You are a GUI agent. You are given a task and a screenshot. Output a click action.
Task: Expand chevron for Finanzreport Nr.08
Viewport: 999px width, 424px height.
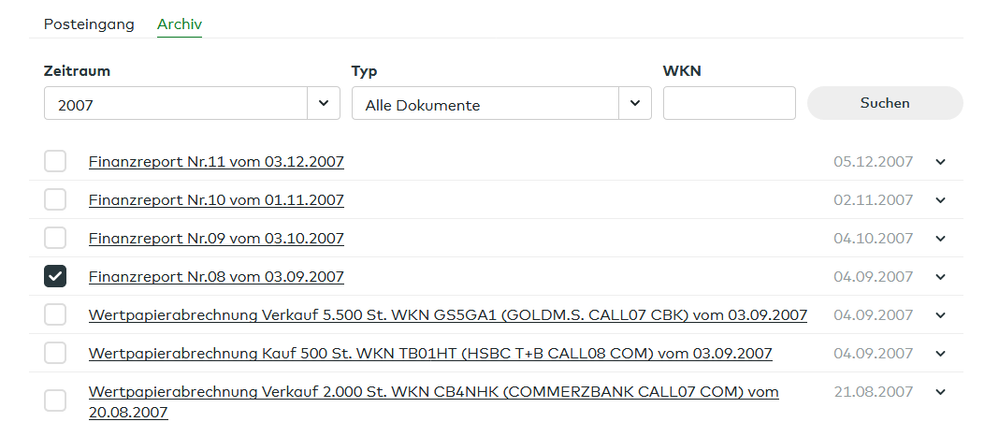[x=940, y=277]
